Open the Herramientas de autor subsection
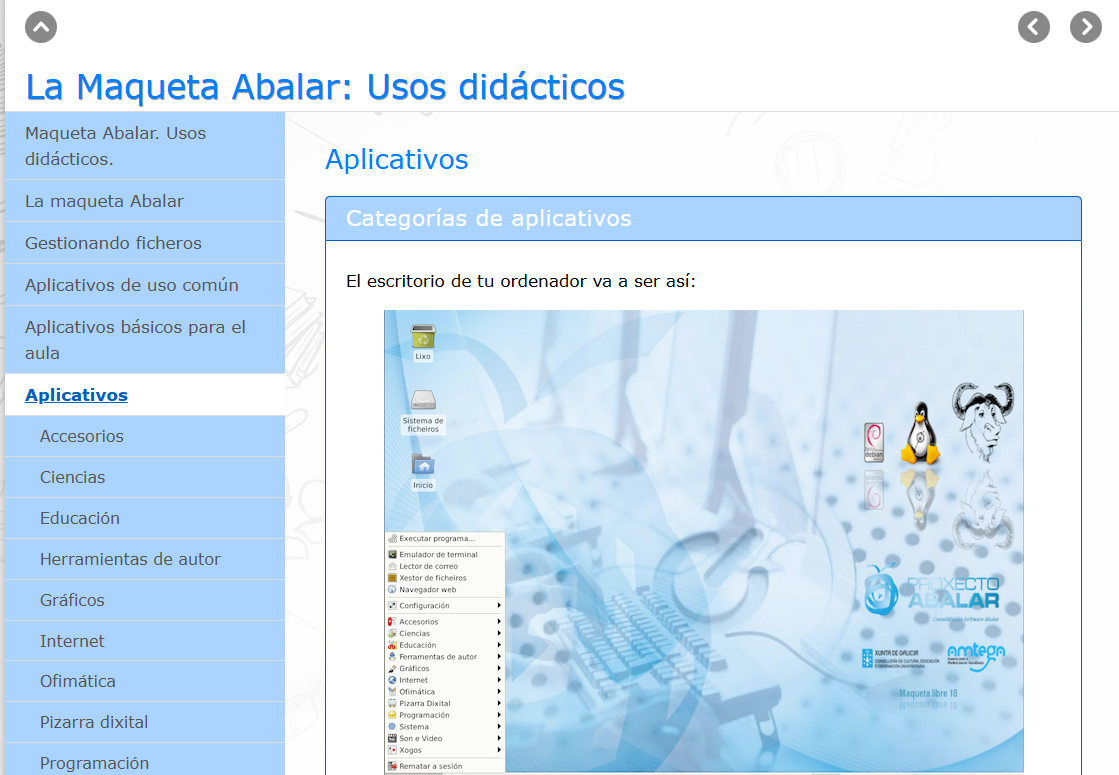The image size is (1119, 775). tap(130, 559)
